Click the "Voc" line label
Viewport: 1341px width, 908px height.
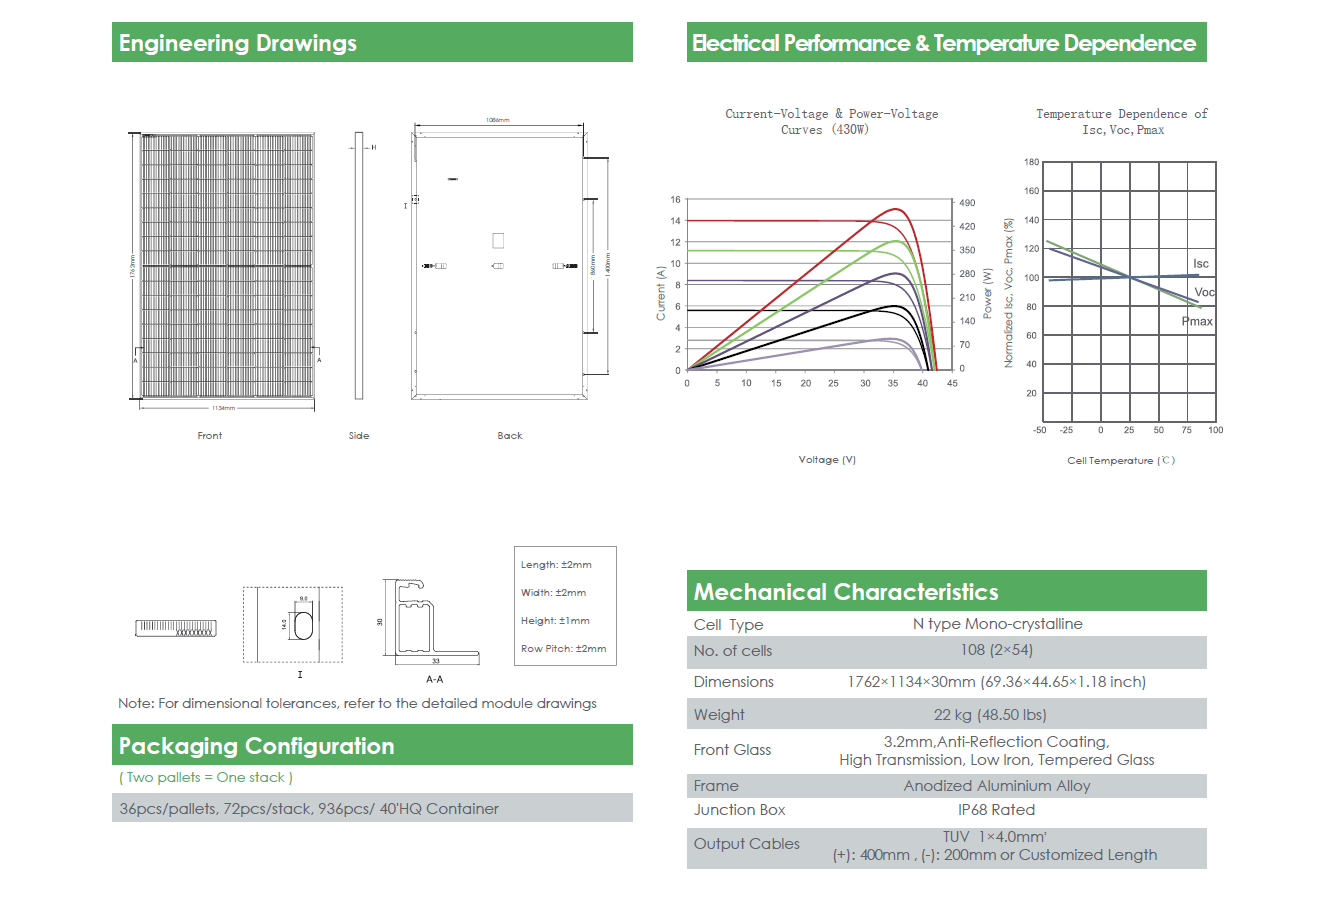pyautogui.click(x=1205, y=292)
